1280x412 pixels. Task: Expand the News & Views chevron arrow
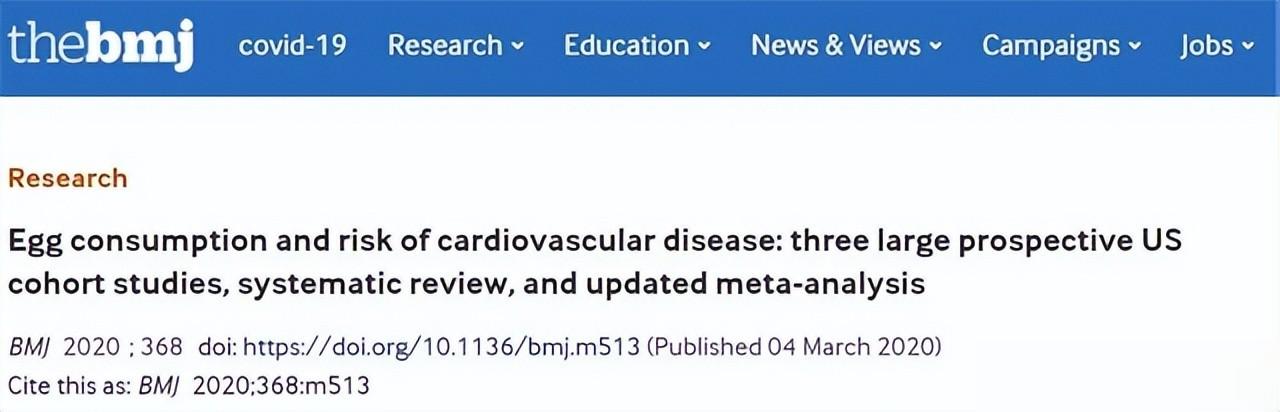tap(935, 46)
